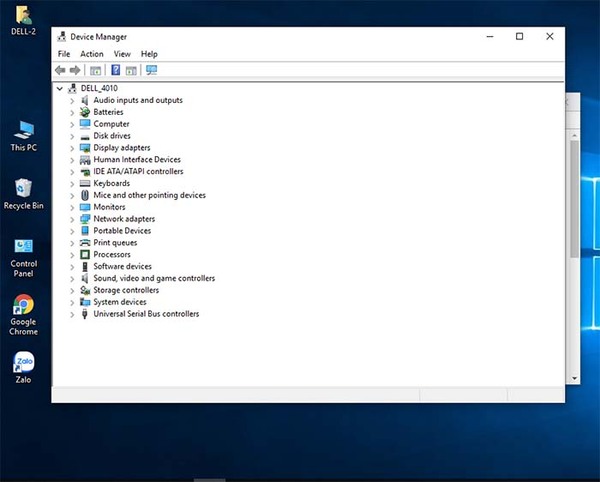Click Scan for hardware changes toolbar icon
600x482 pixels.
(152, 70)
